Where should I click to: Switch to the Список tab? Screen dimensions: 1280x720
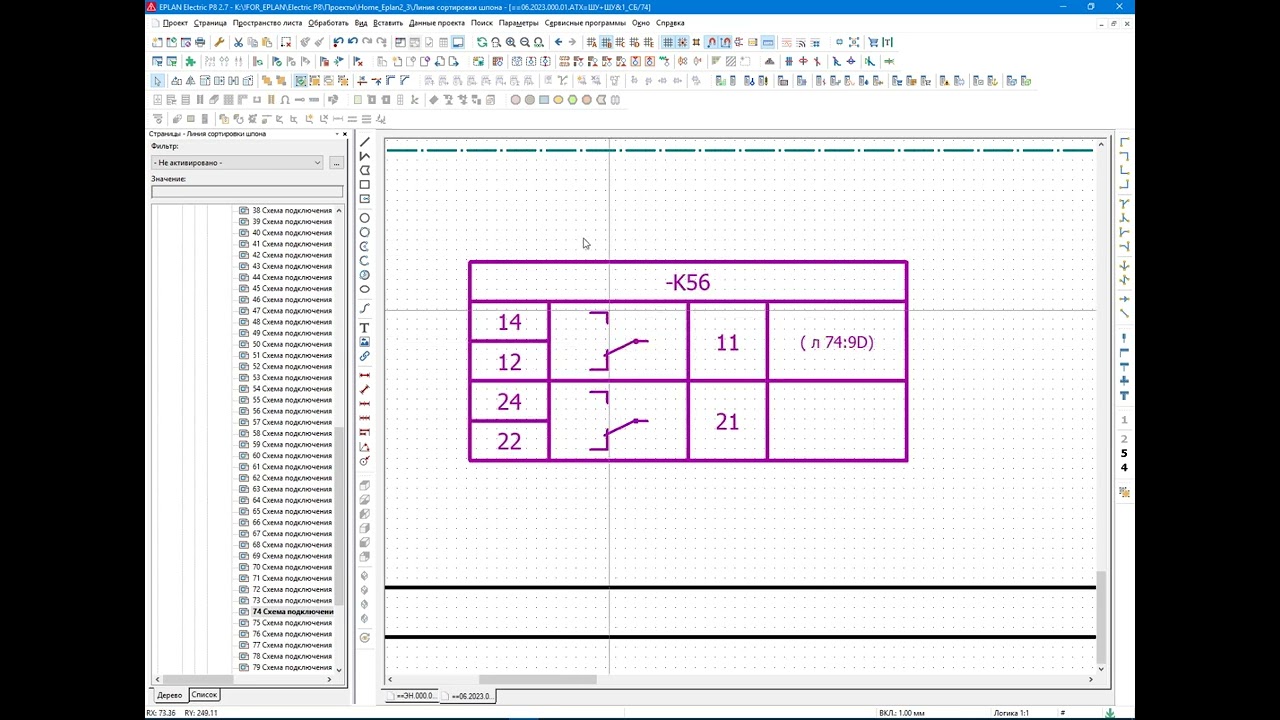coord(204,695)
